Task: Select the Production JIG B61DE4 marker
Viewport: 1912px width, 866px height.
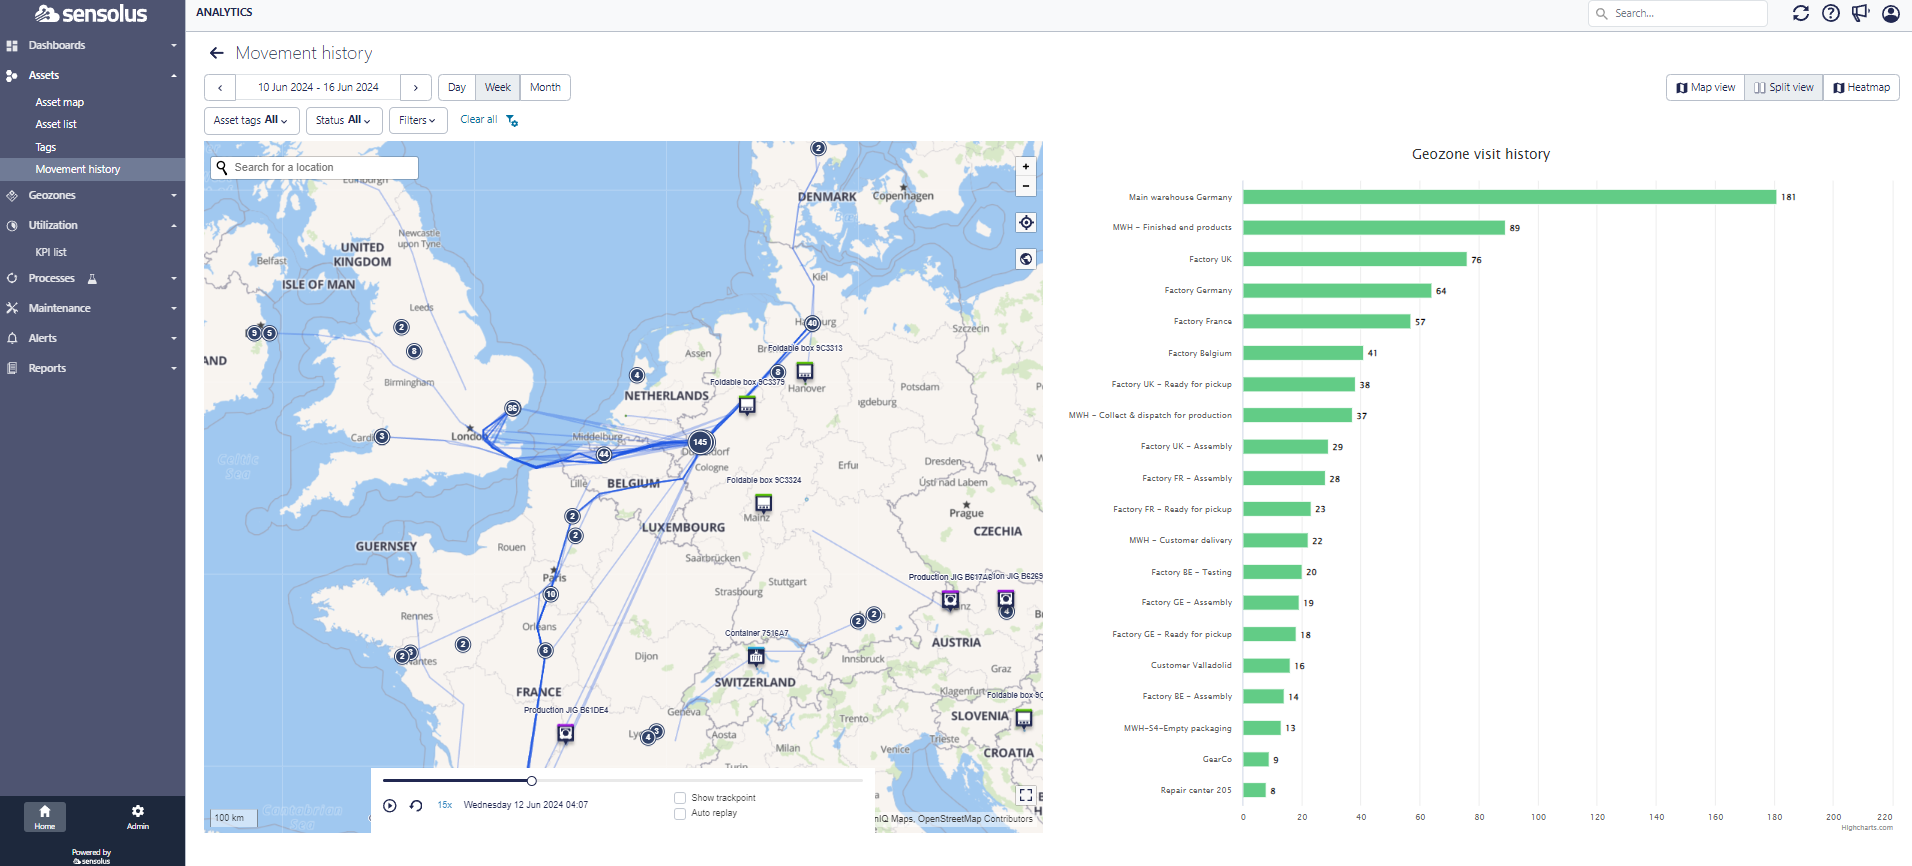Action: point(565,734)
